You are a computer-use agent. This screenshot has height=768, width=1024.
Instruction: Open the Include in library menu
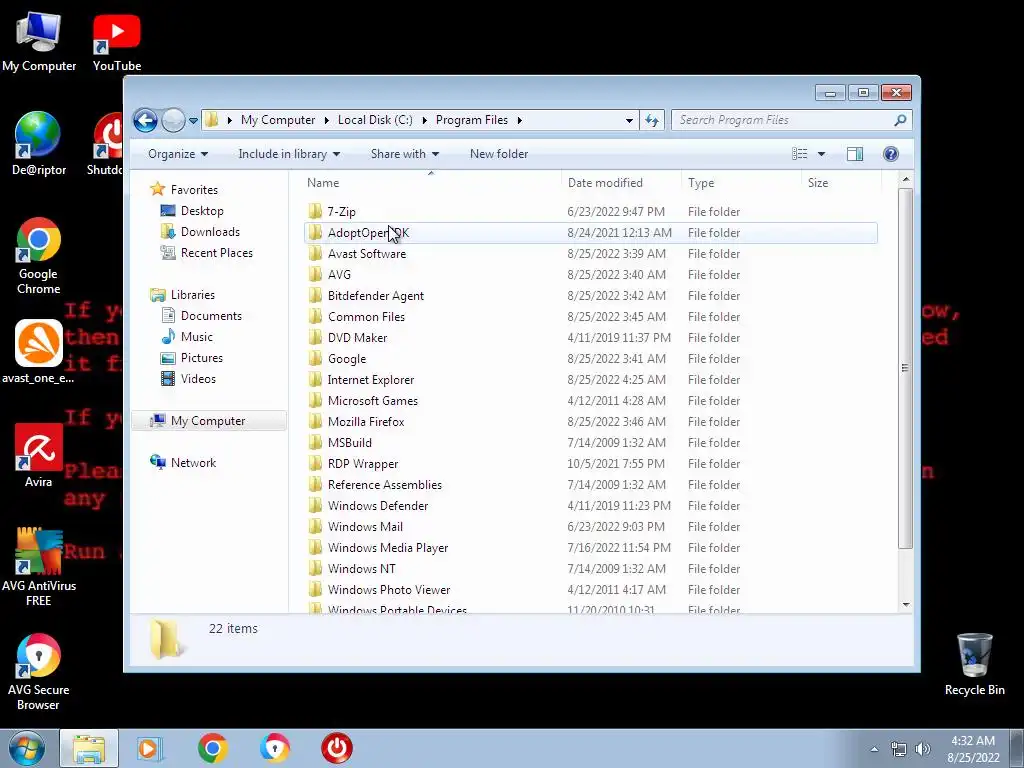(289, 154)
